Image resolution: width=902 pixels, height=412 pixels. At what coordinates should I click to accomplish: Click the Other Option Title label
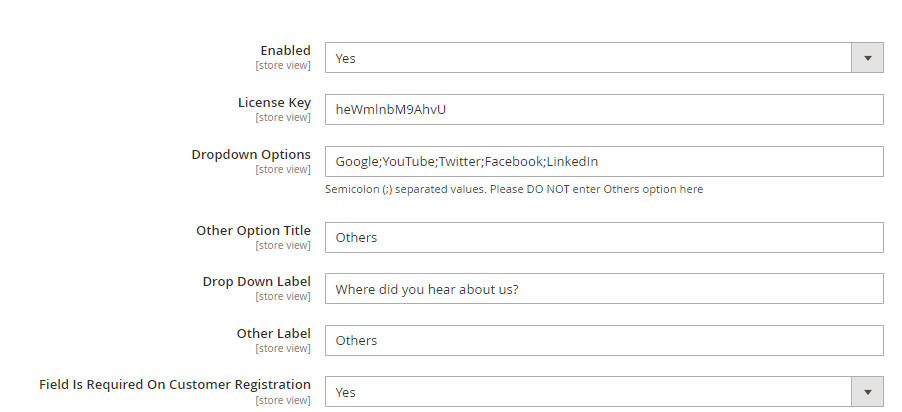253,230
